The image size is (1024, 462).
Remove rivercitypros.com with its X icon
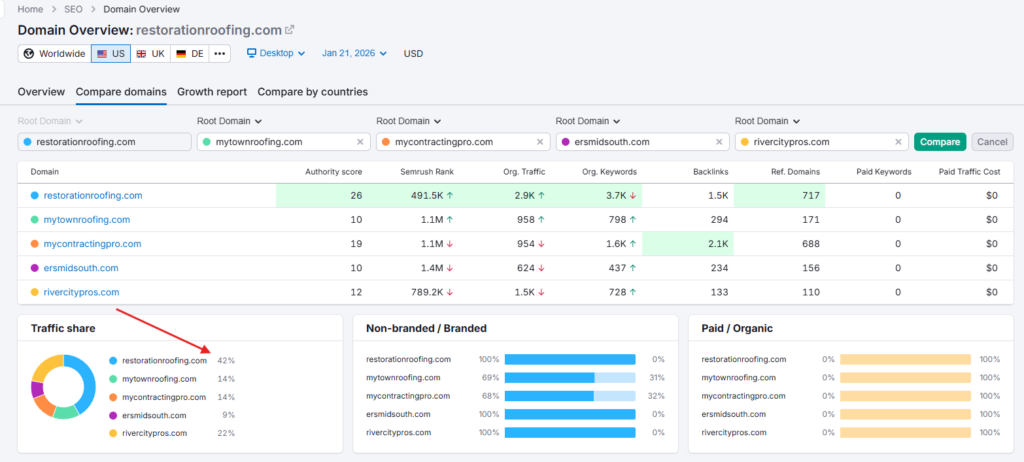899,142
